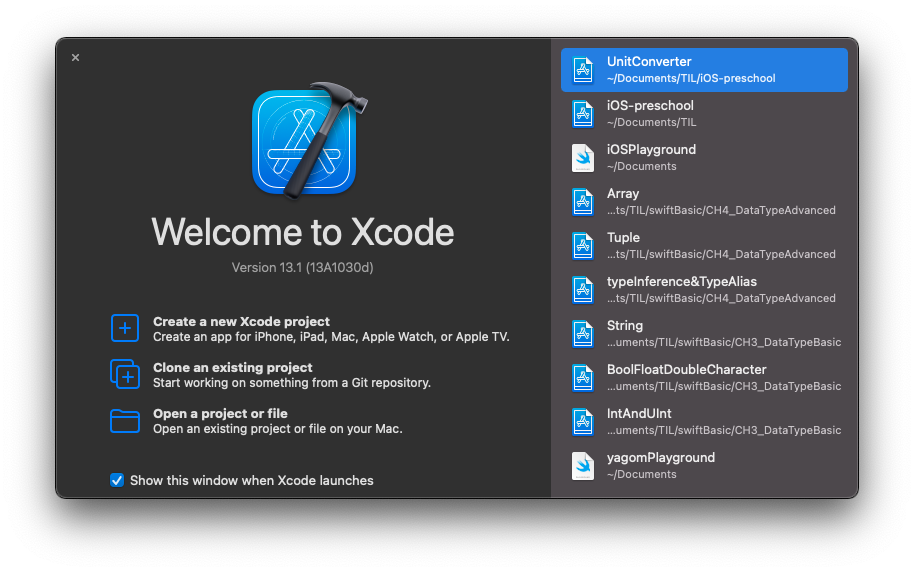This screenshot has width=914, height=572.
Task: Open the IntAndUInt recent project
Action: coord(704,422)
